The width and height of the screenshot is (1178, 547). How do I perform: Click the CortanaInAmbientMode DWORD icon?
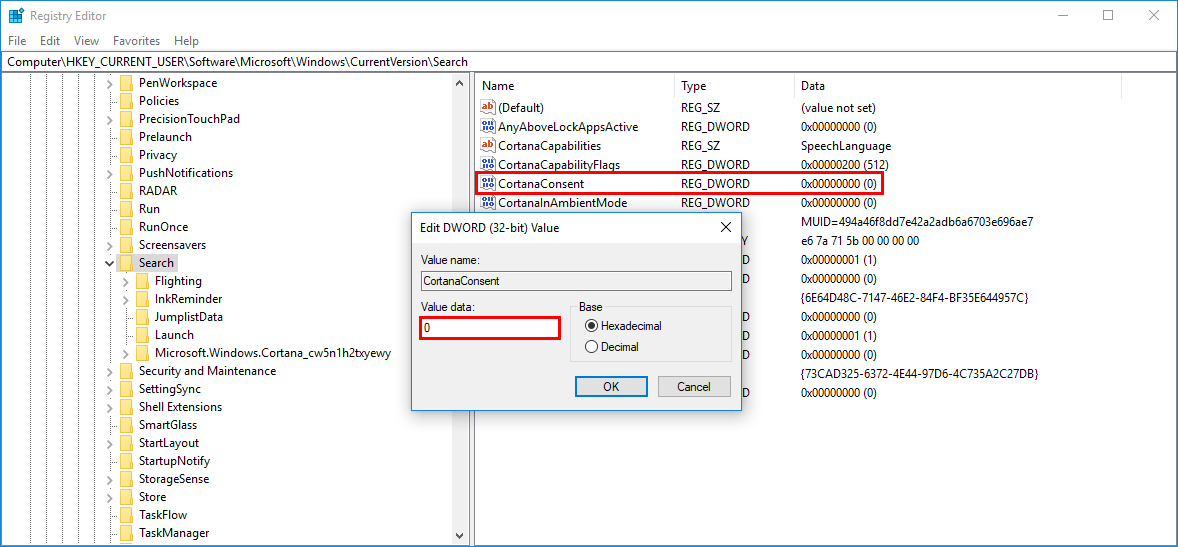tap(488, 202)
